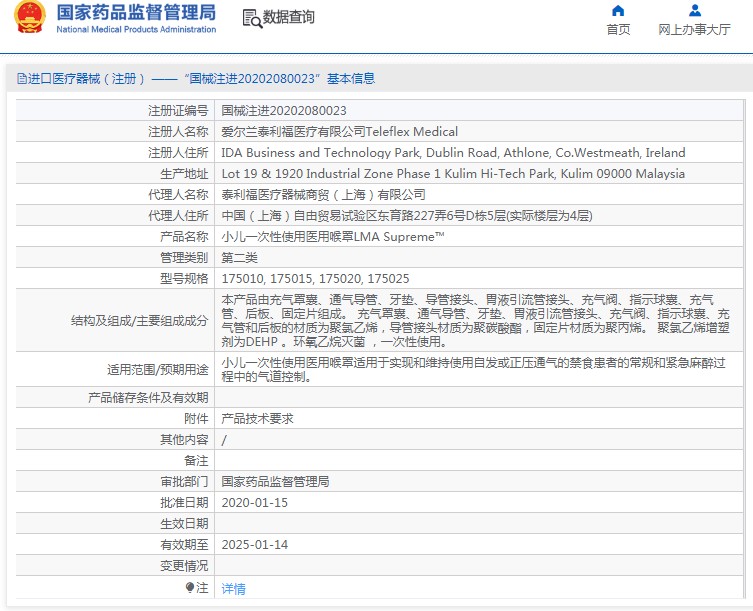Click the 附件 label

pos(196,419)
